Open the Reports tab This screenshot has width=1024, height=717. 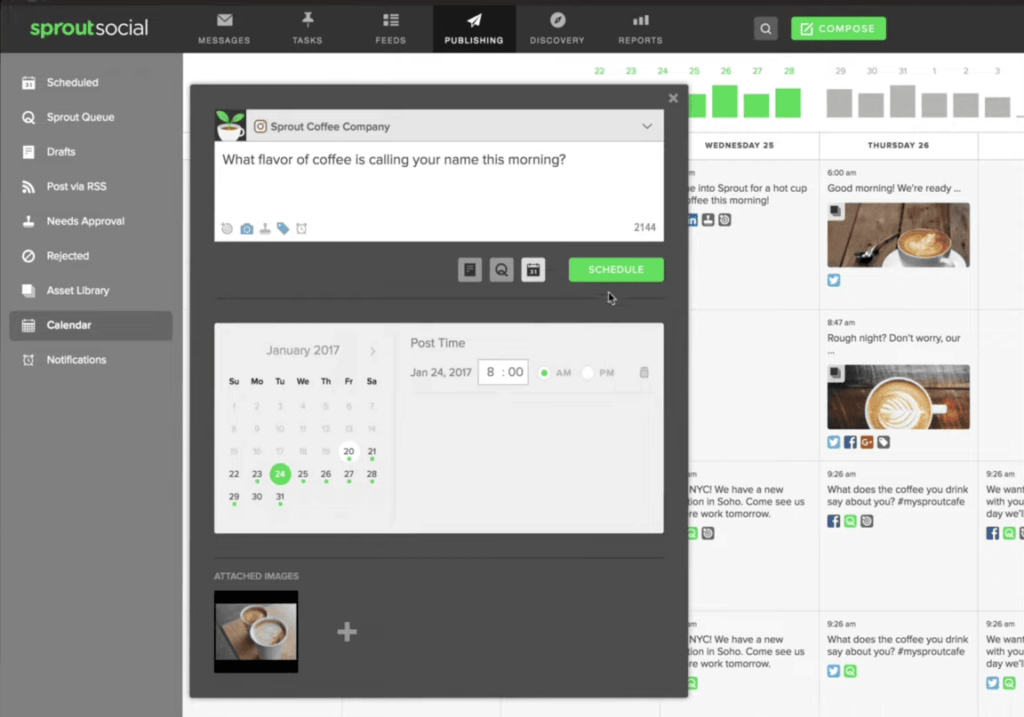pos(640,29)
